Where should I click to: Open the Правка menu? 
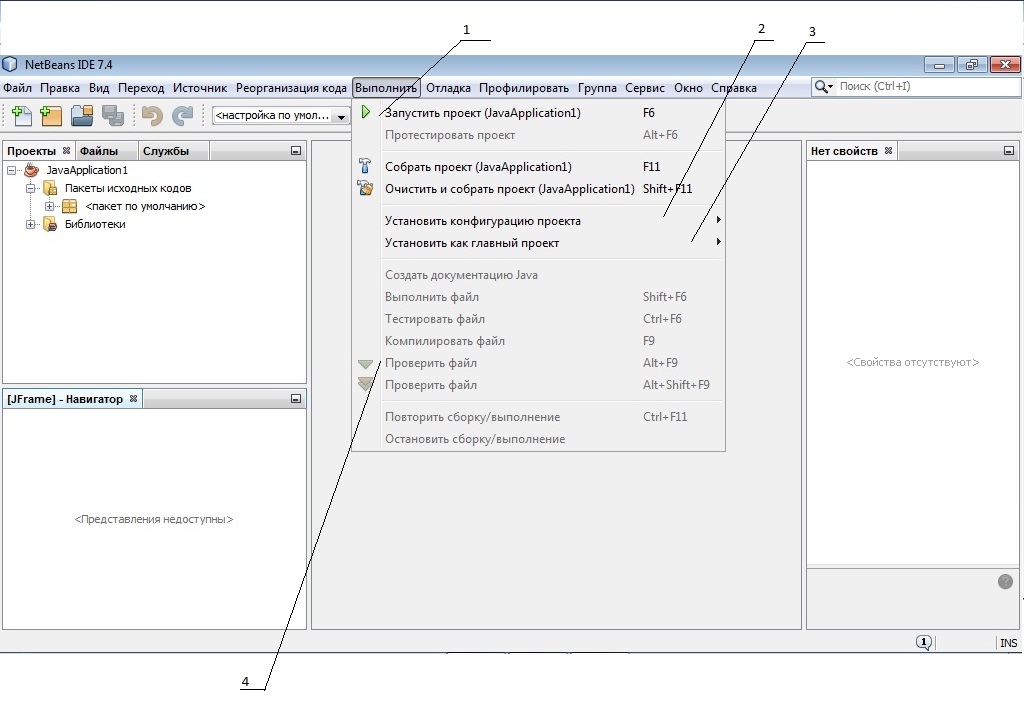click(60, 87)
